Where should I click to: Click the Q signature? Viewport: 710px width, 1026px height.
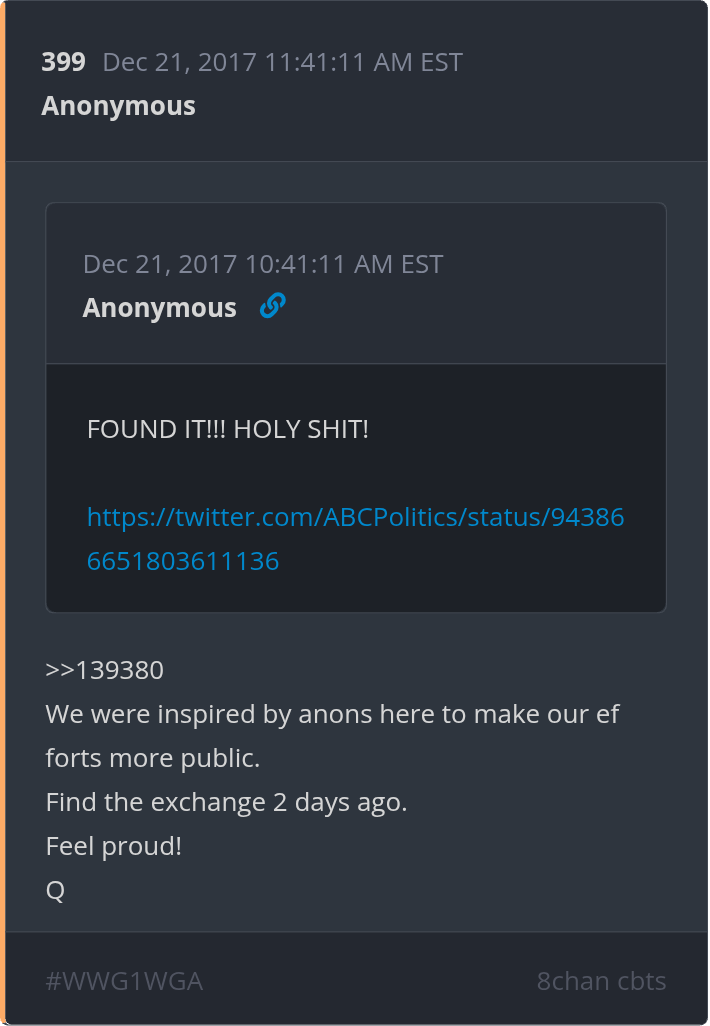click(x=55, y=891)
